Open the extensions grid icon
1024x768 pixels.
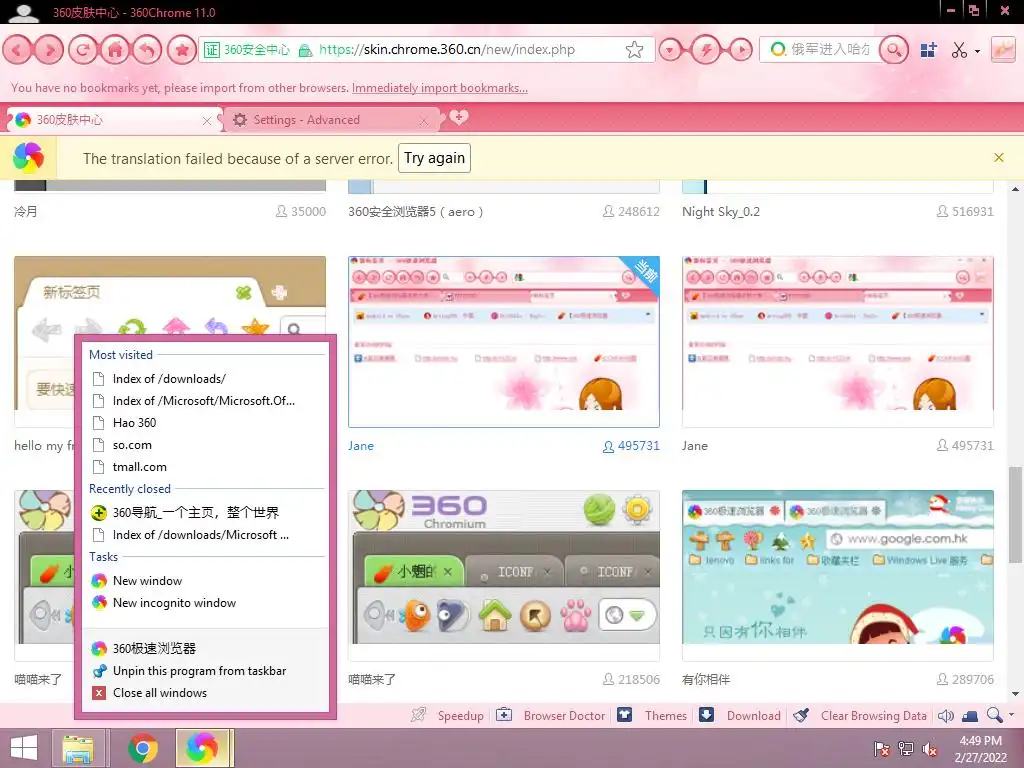click(x=928, y=50)
